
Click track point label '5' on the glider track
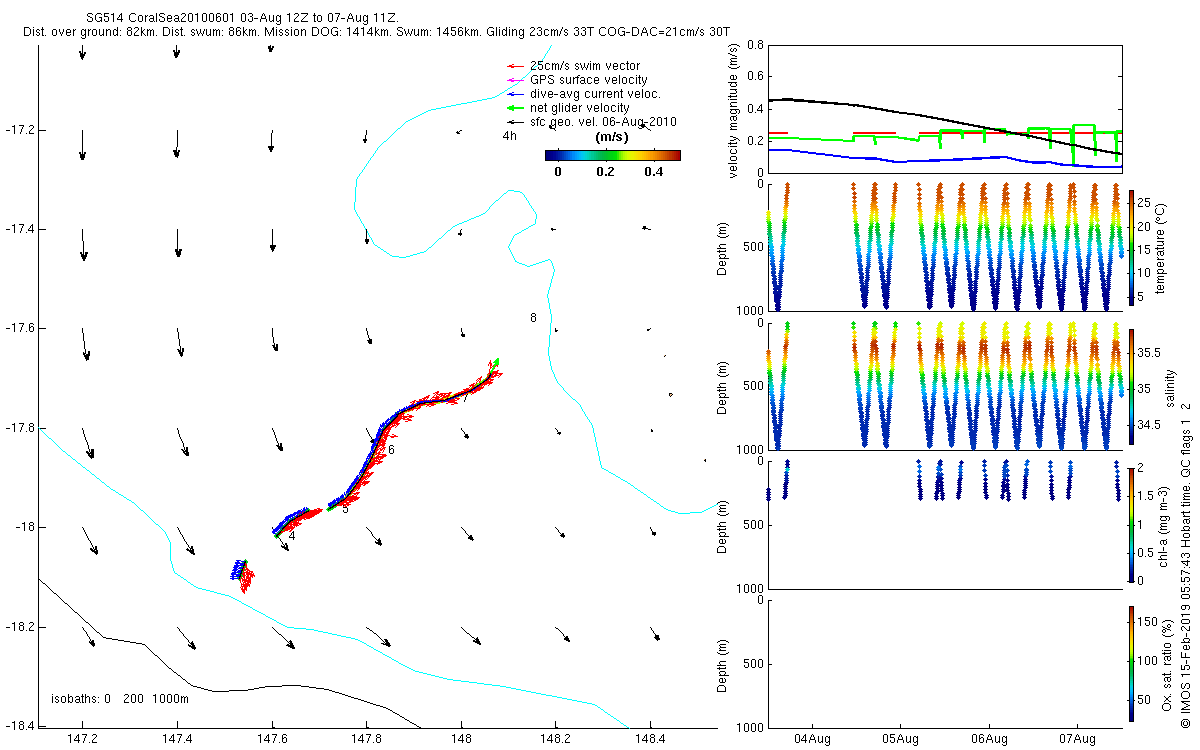pos(345,508)
